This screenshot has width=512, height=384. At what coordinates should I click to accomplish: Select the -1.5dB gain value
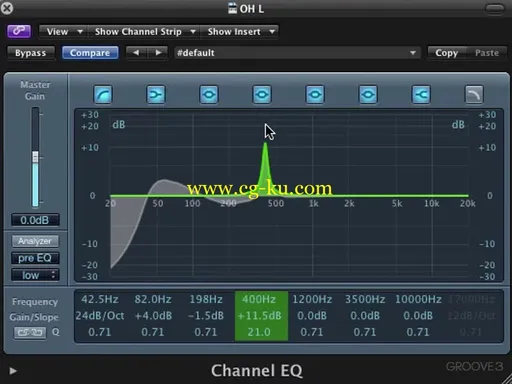point(206,315)
